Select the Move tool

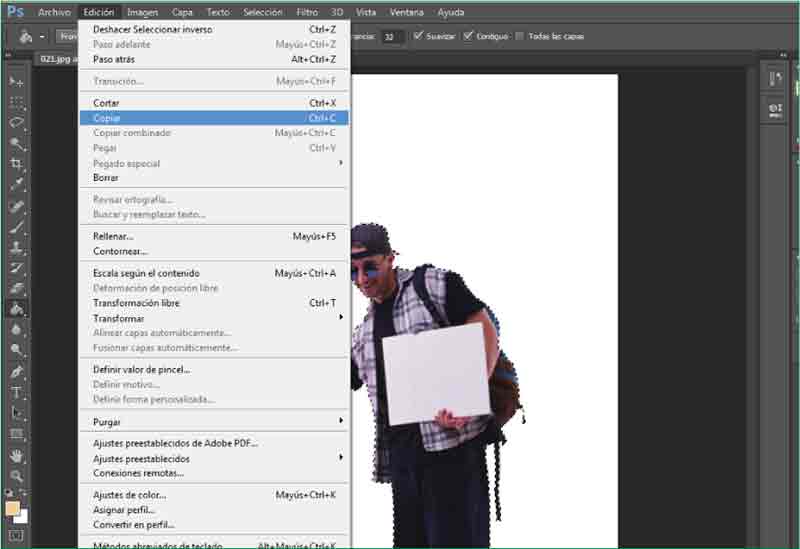[17, 81]
